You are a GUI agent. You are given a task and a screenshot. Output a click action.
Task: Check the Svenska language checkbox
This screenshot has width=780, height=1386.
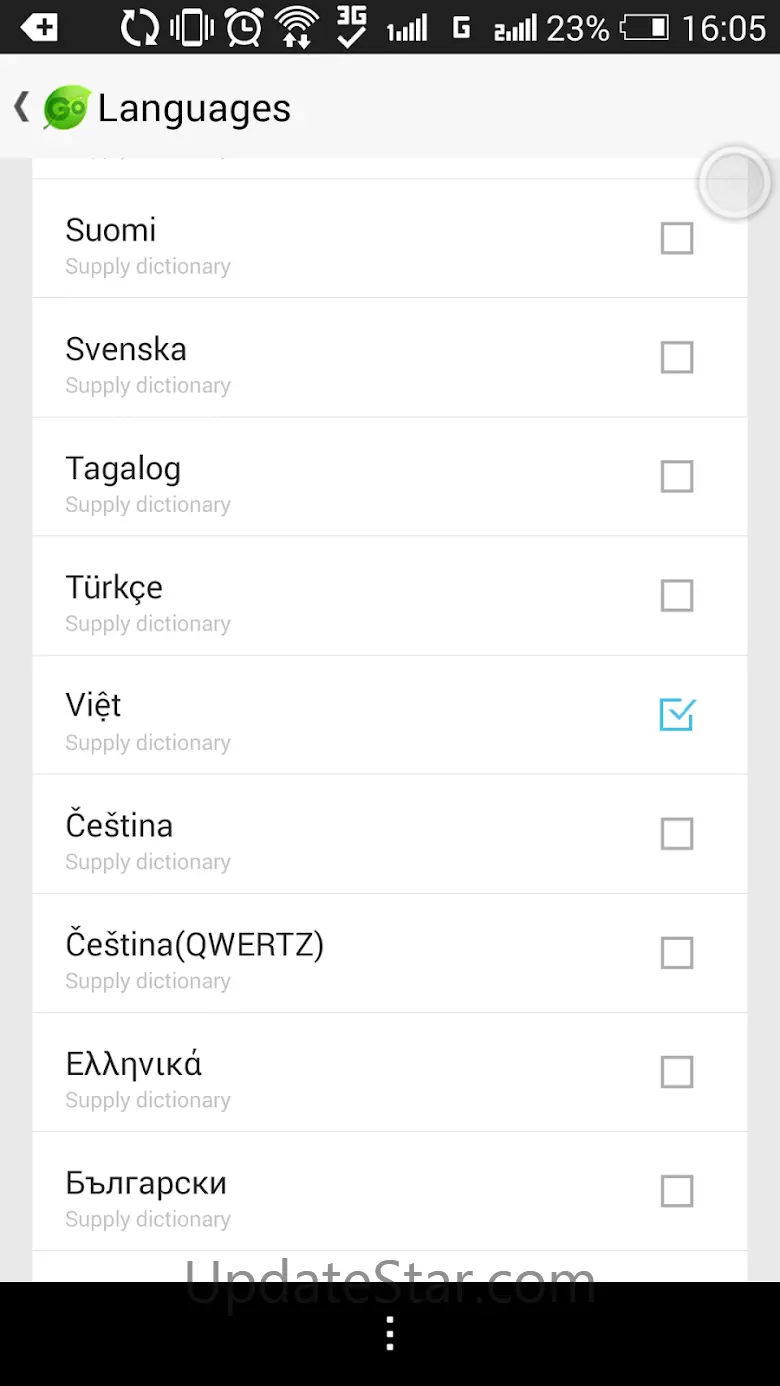pos(677,357)
